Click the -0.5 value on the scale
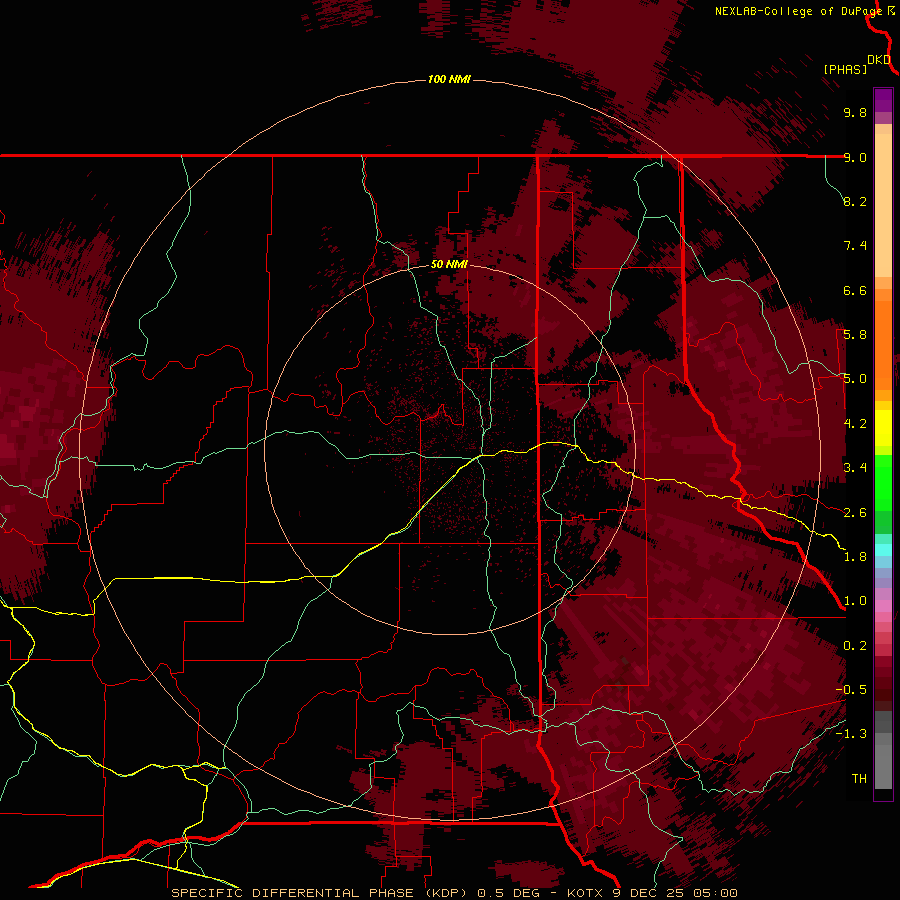Viewport: 900px width, 900px height. pos(851,690)
